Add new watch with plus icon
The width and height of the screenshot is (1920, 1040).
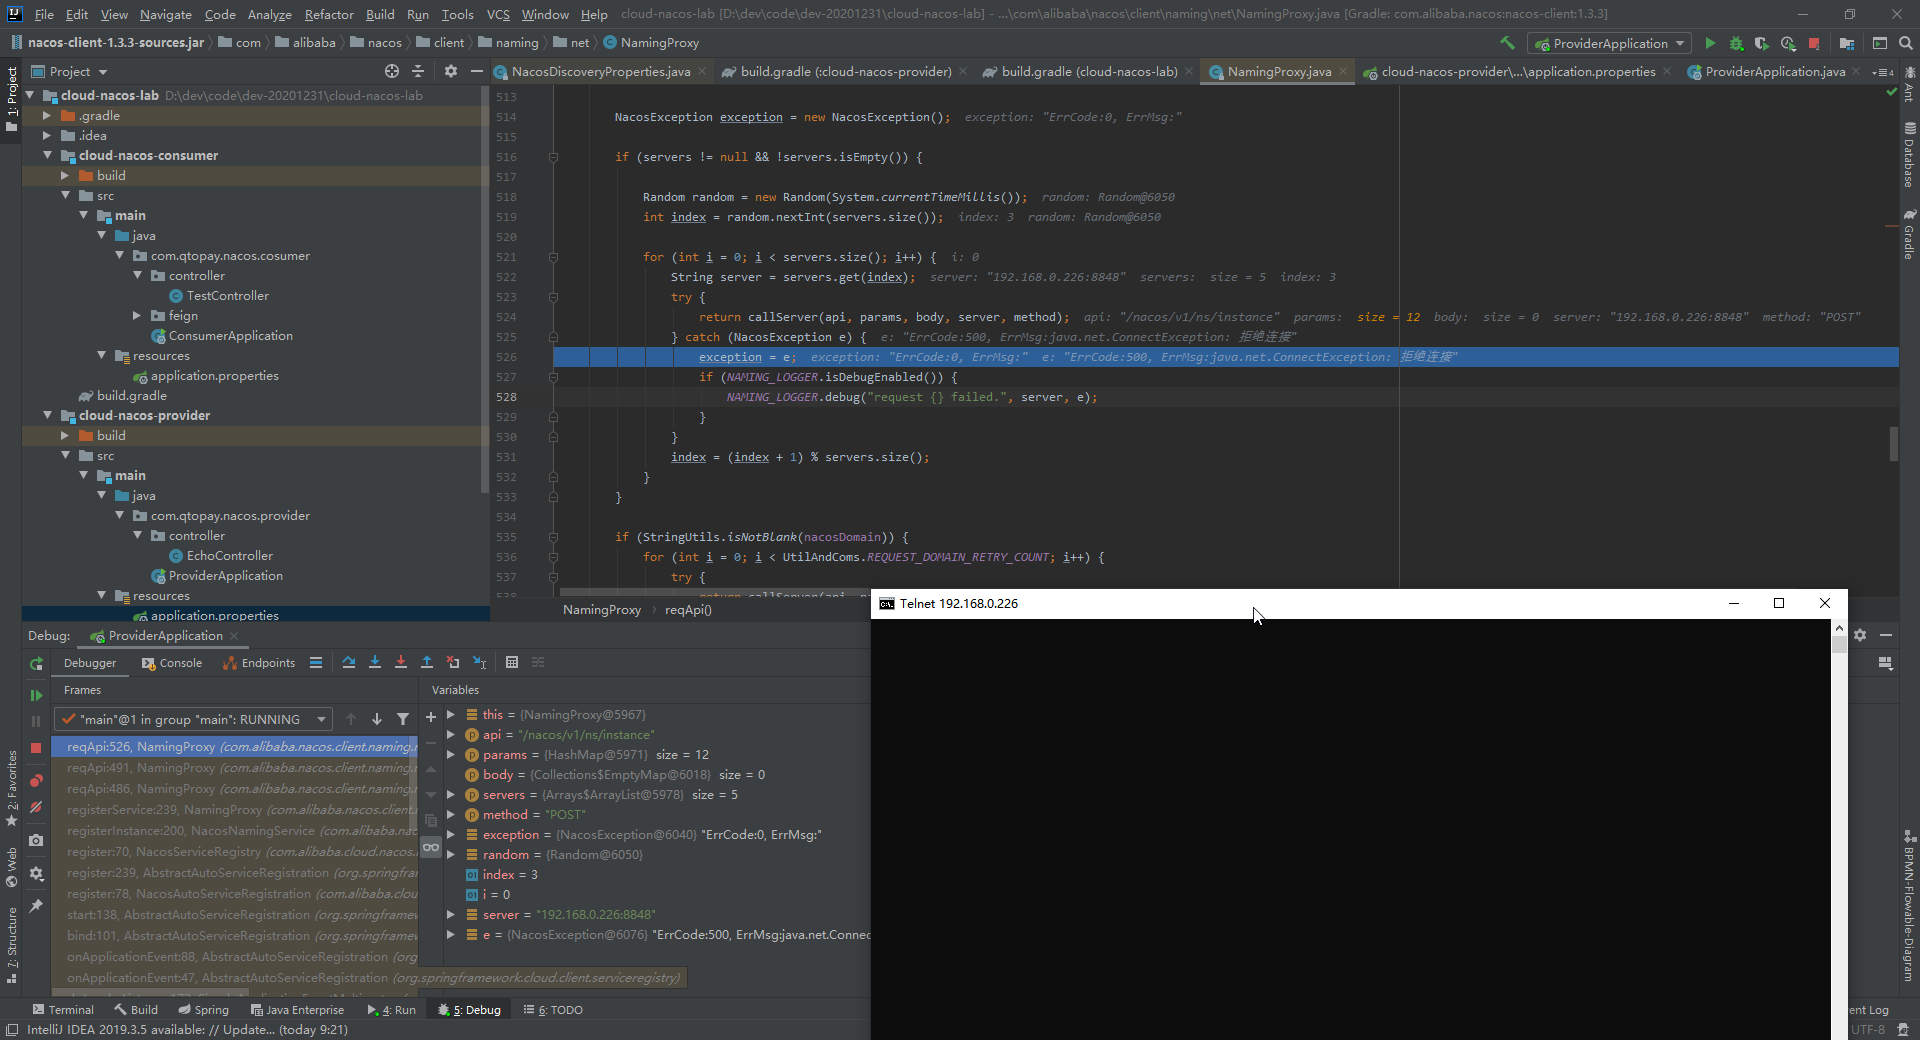click(x=431, y=717)
